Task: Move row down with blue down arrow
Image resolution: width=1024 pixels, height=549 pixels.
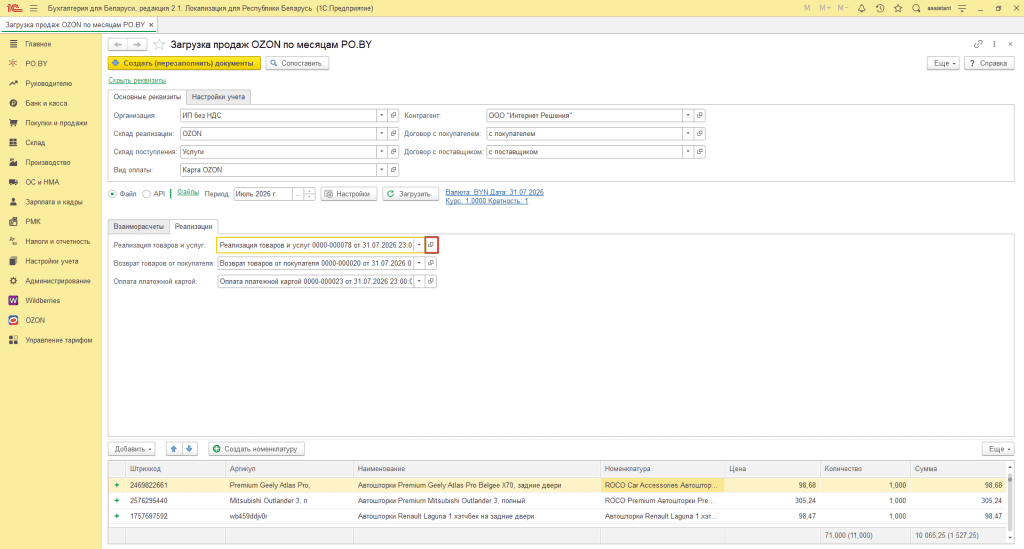Action: [x=189, y=449]
